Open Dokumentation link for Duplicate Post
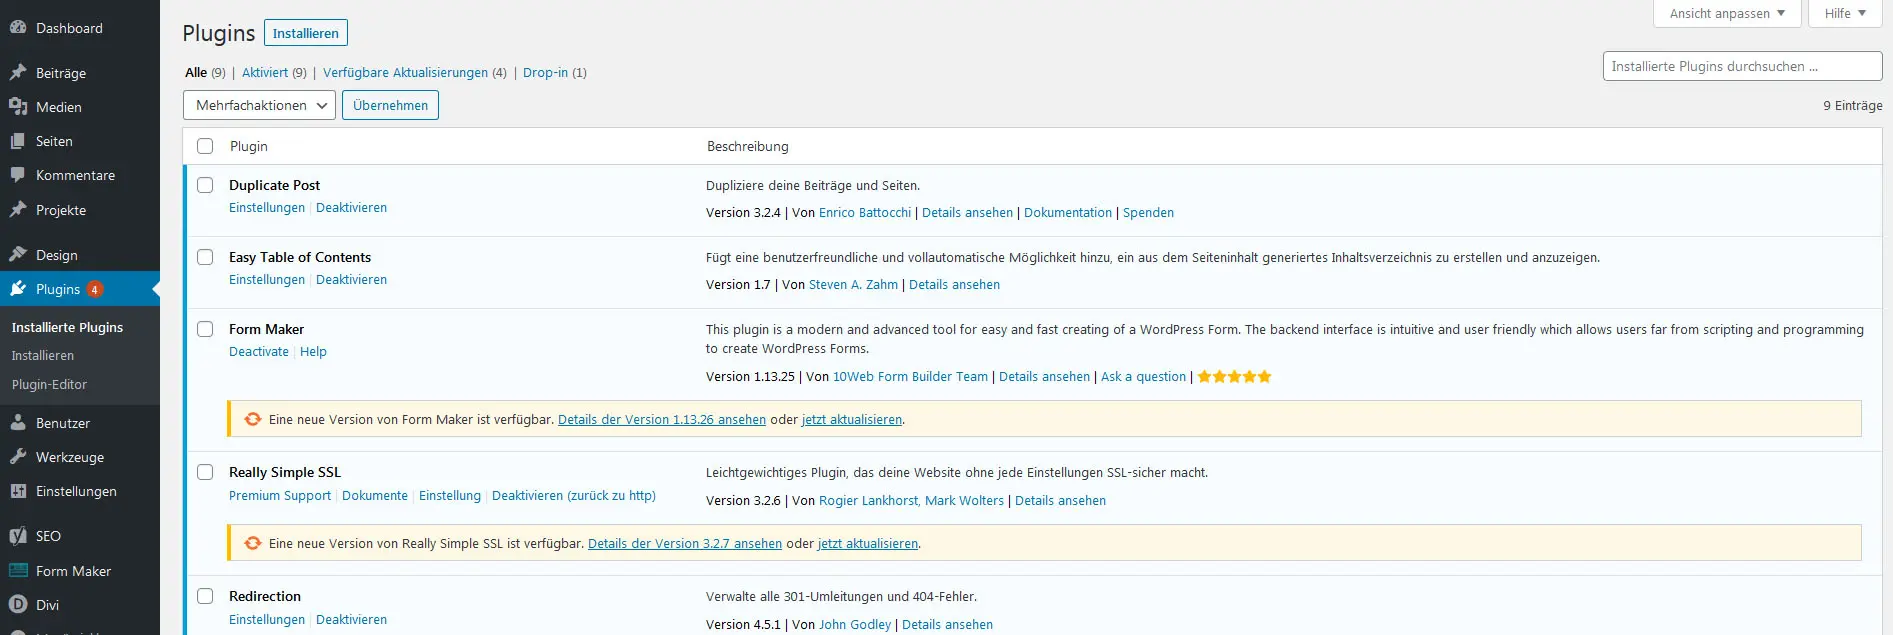 click(1068, 213)
